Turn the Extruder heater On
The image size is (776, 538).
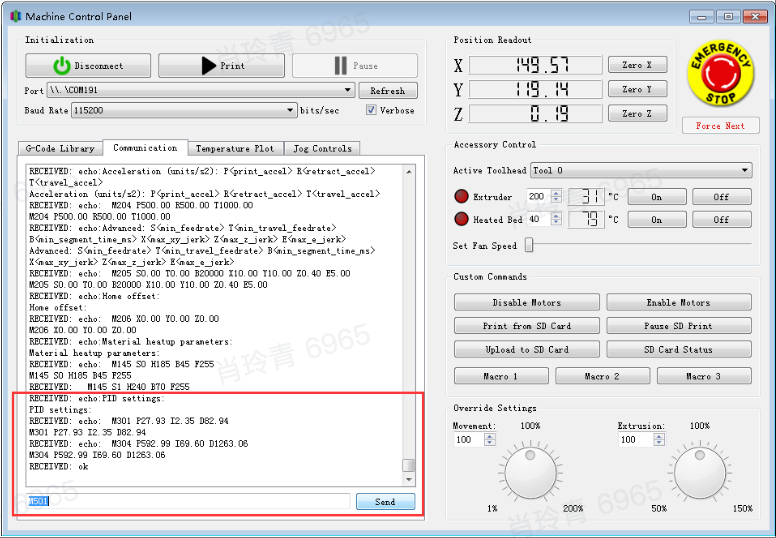[x=656, y=197]
